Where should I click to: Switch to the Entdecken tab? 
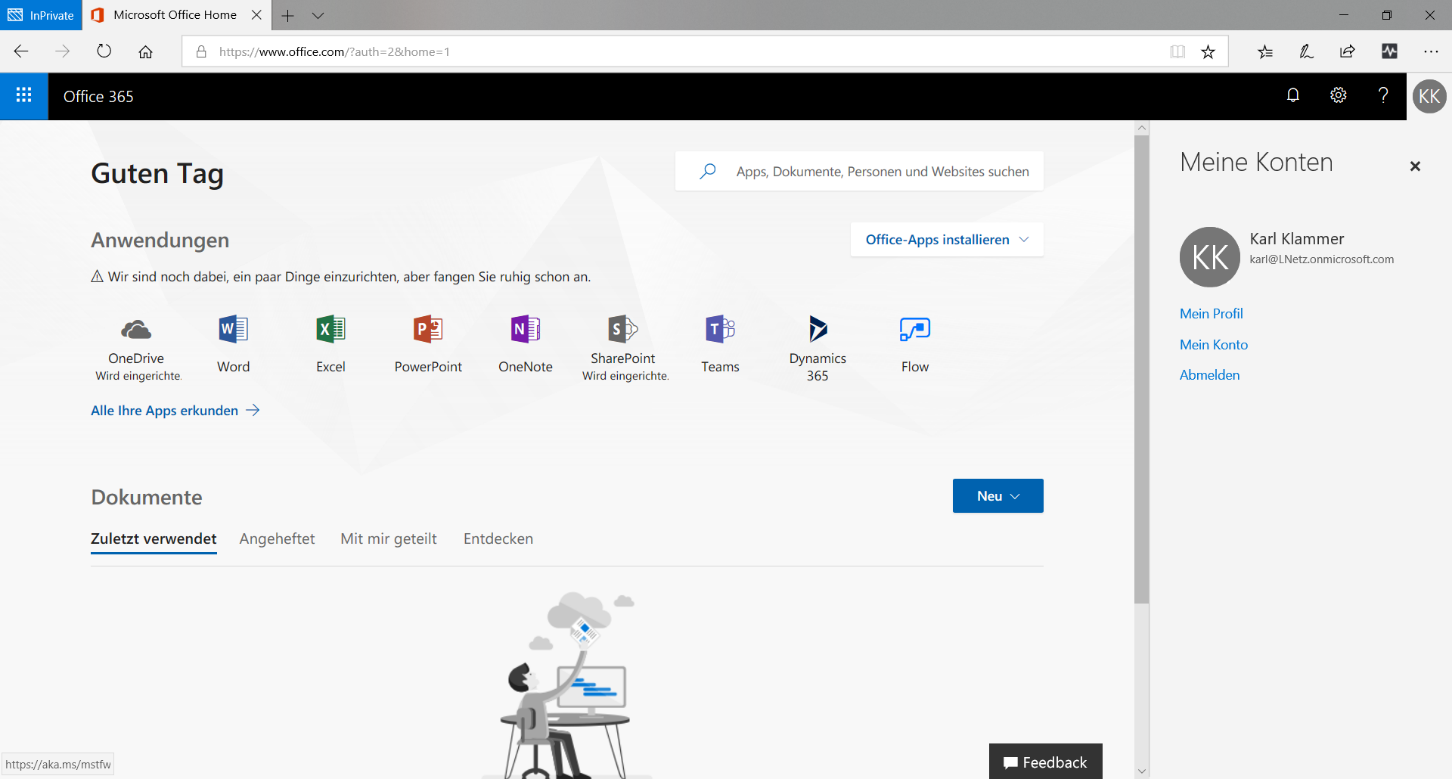(498, 539)
